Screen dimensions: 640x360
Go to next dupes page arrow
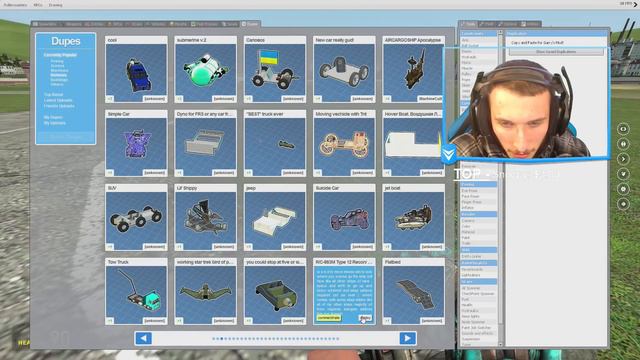[x=407, y=338]
